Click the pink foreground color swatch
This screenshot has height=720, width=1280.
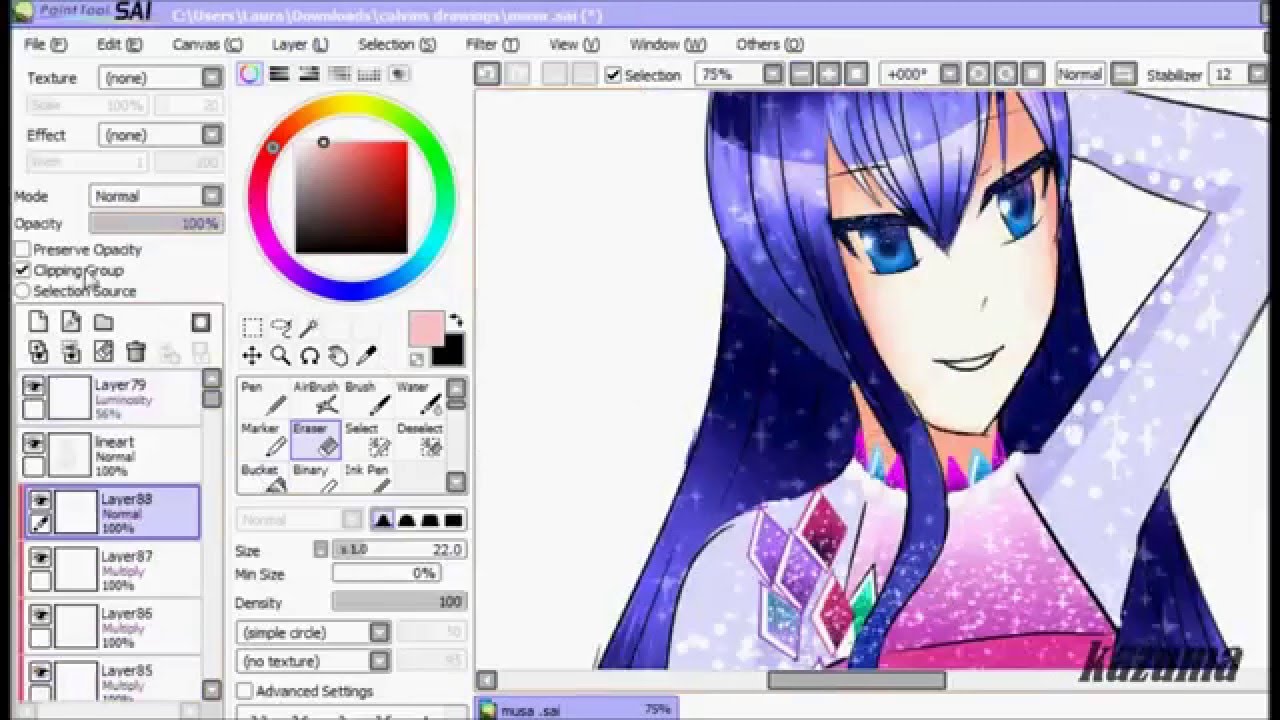pyautogui.click(x=425, y=328)
